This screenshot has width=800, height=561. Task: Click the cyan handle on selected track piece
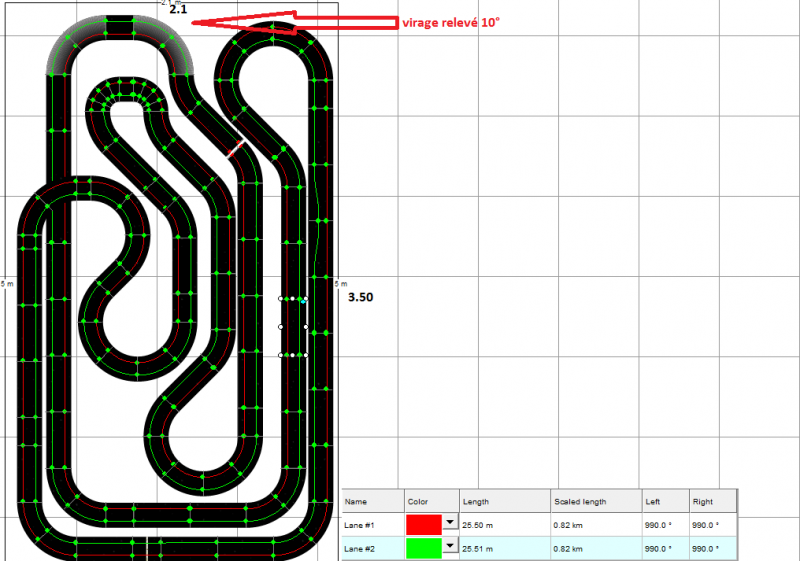[302, 300]
